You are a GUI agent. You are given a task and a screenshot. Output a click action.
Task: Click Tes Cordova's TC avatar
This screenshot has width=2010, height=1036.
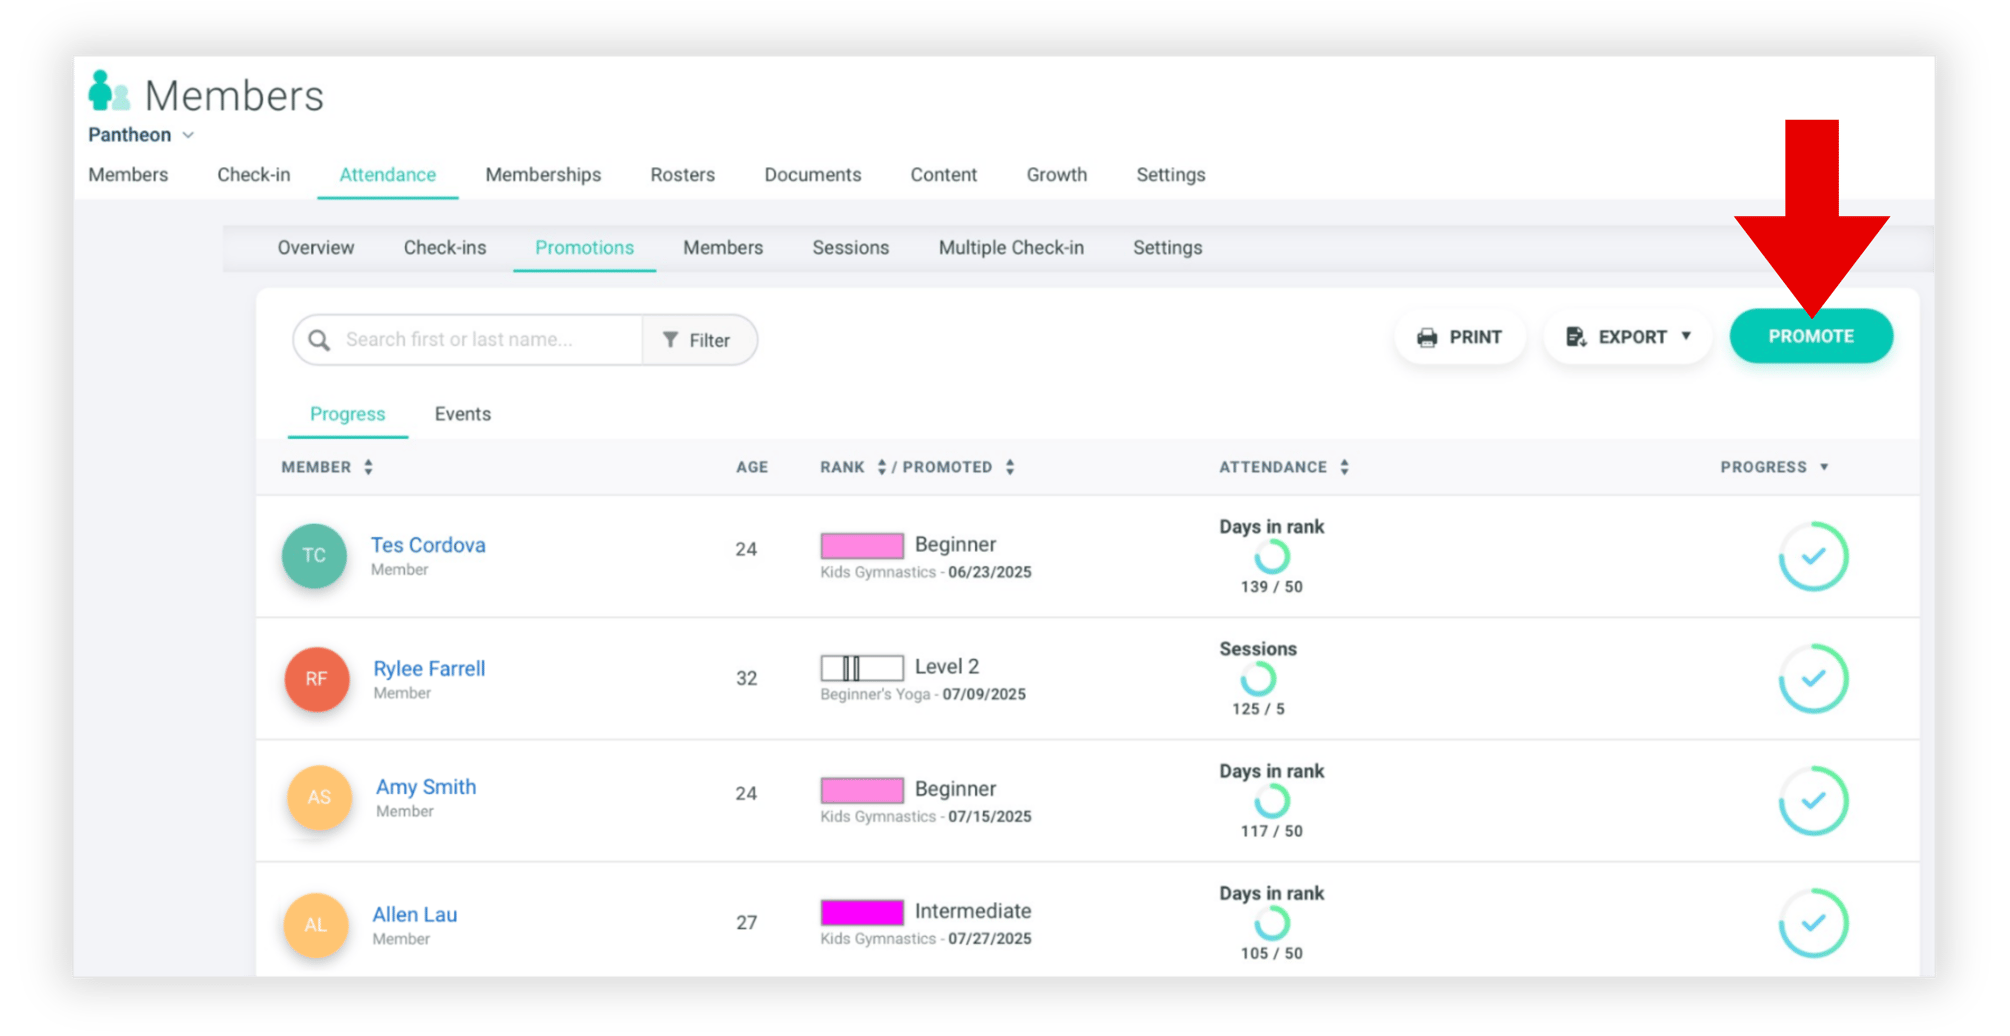click(314, 555)
